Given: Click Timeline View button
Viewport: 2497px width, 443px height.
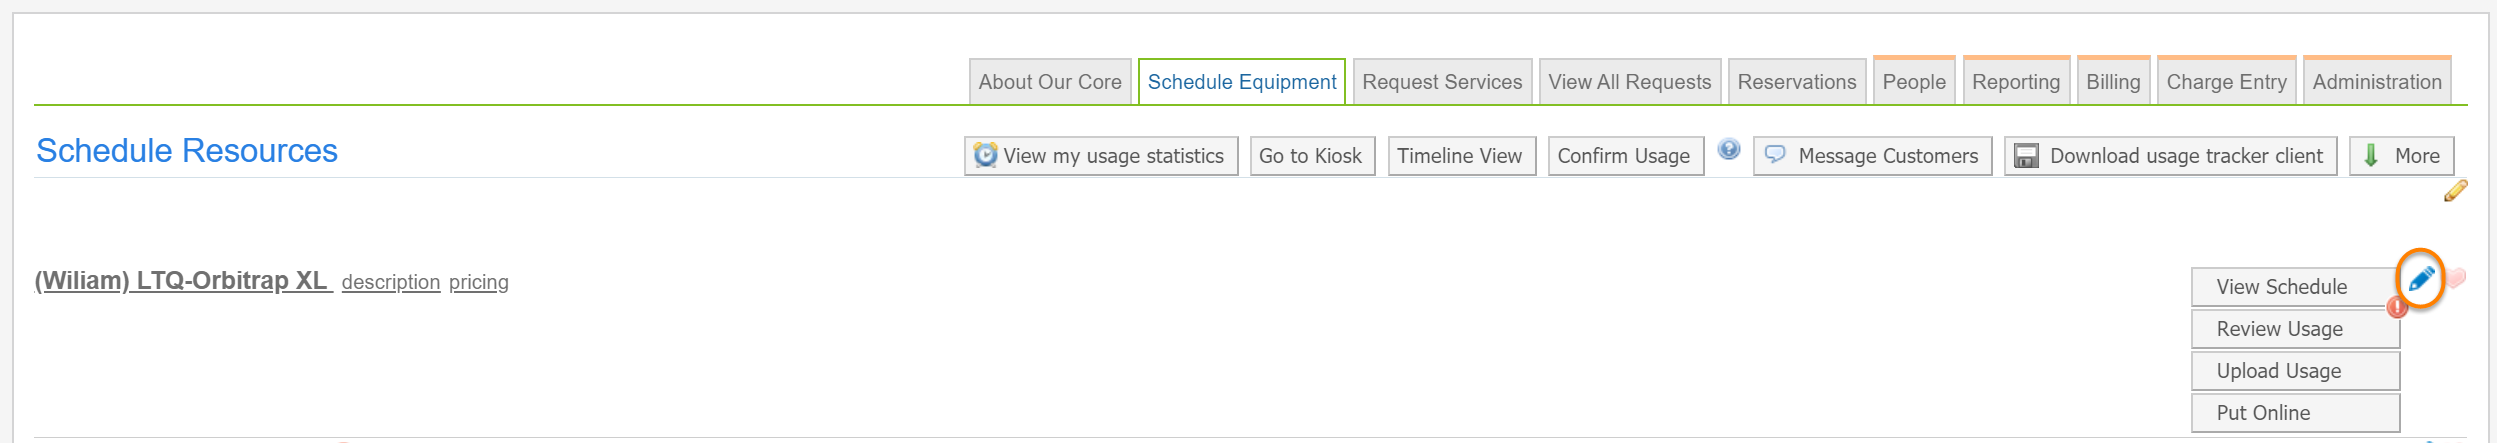Looking at the screenshot, I should pos(1460,156).
